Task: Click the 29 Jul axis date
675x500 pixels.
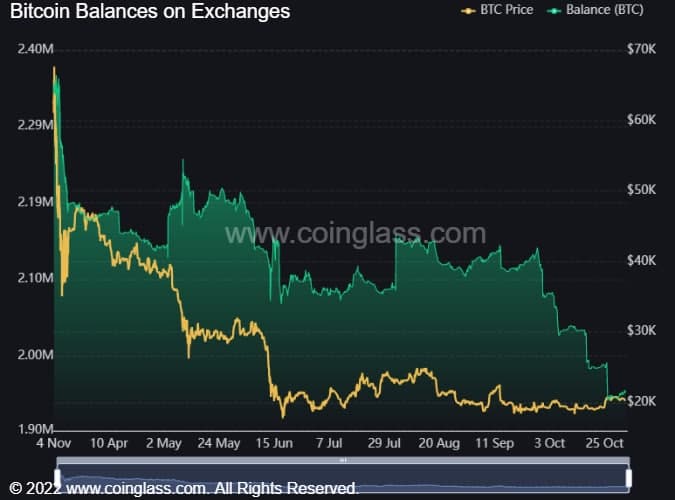Action: click(x=384, y=443)
